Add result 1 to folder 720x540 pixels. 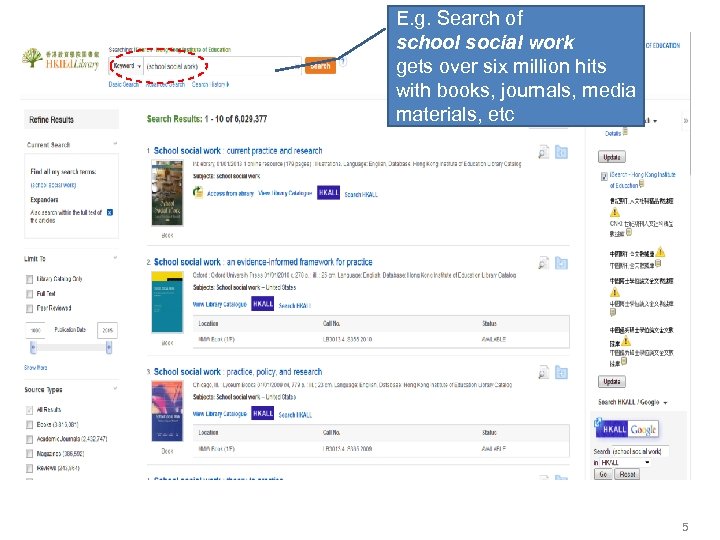561,152
